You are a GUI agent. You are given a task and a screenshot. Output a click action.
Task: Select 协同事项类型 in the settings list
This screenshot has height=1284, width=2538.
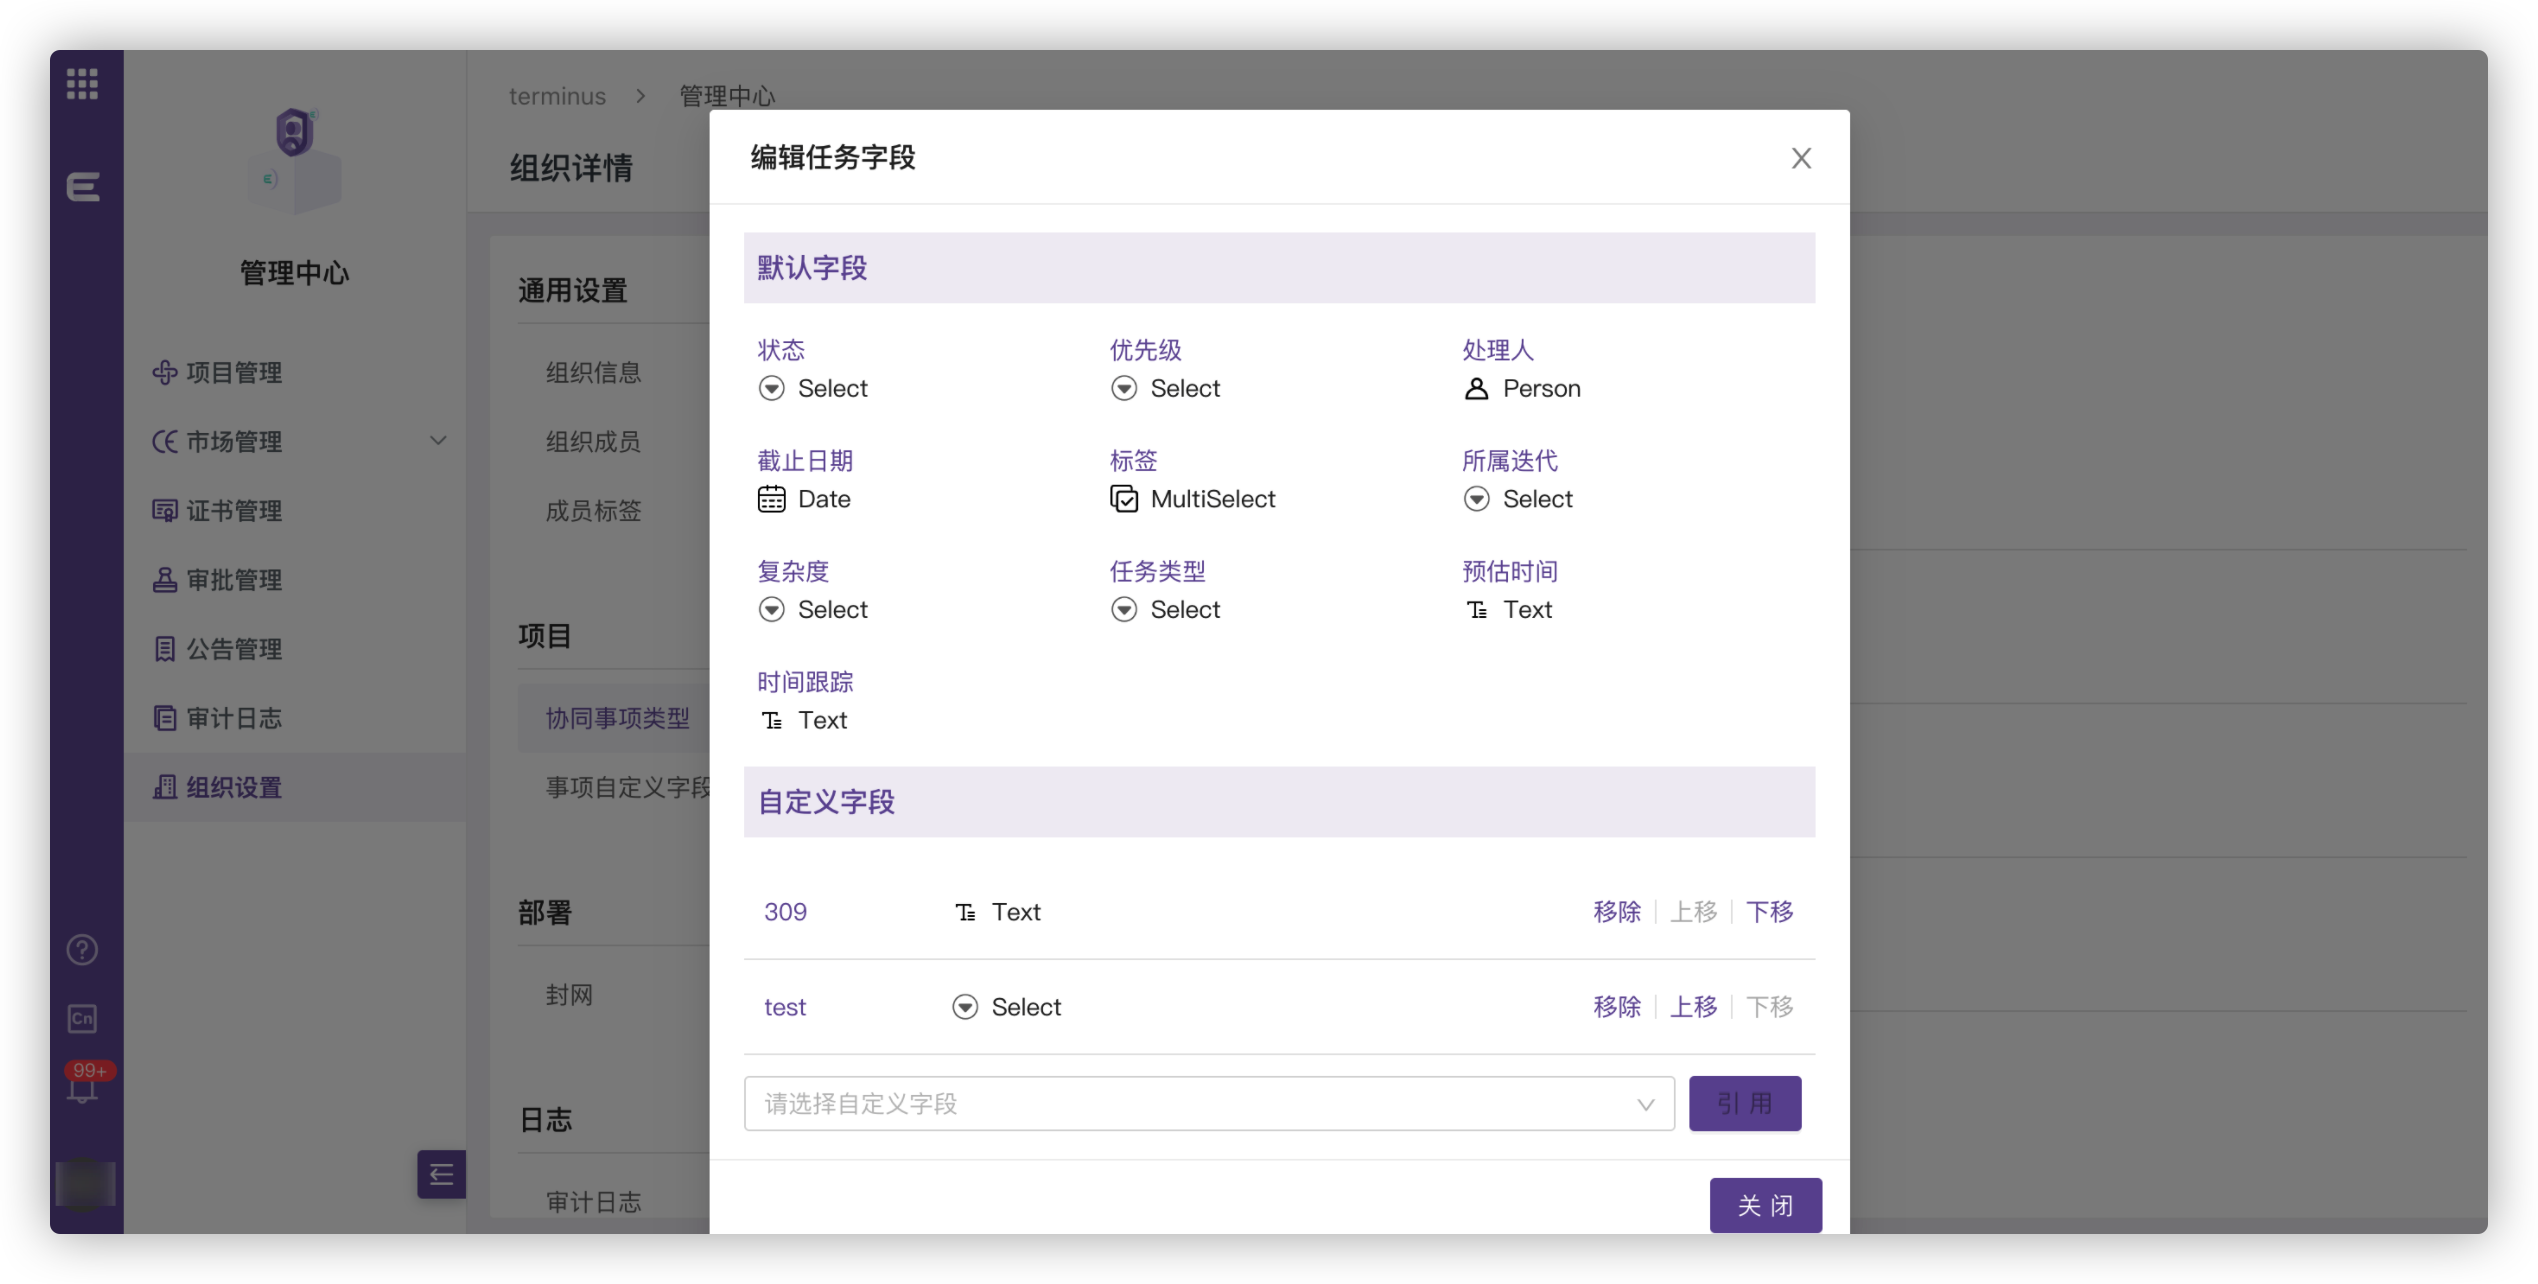coord(617,717)
